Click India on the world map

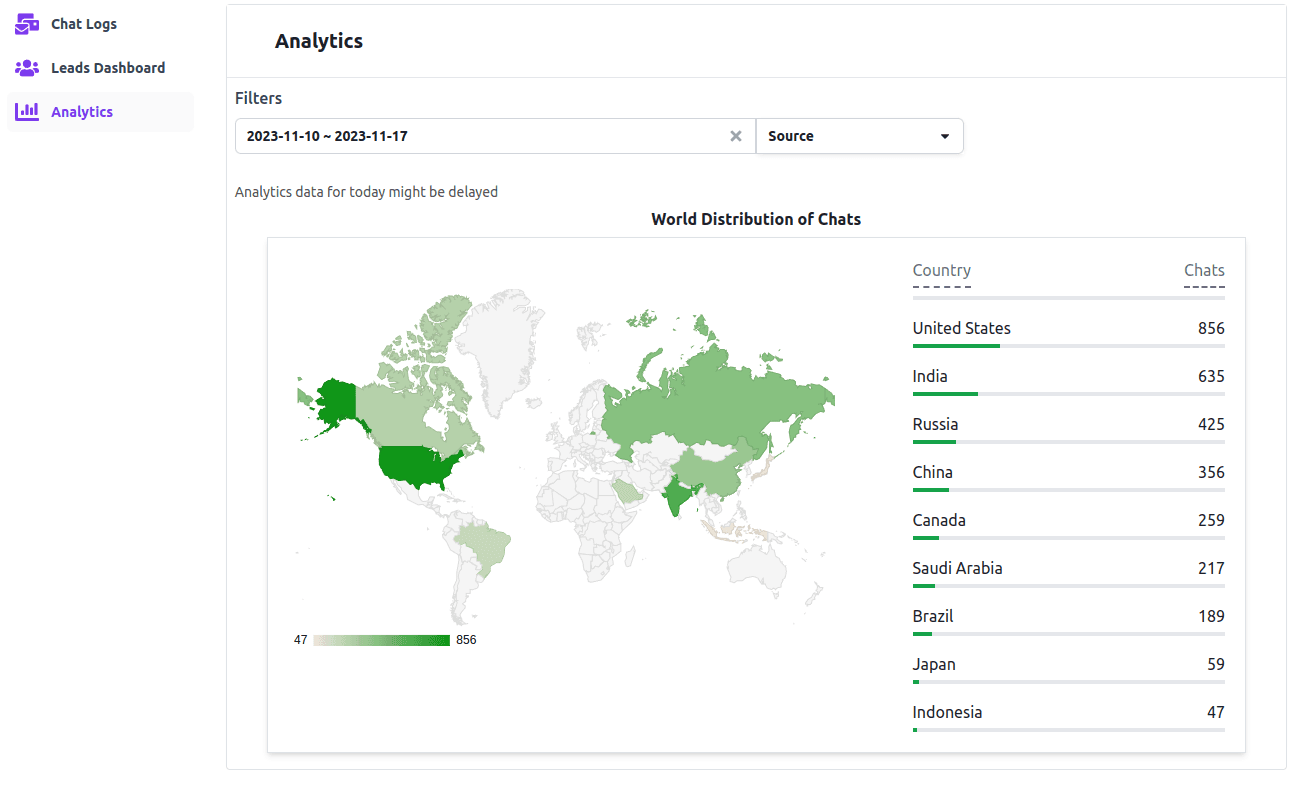[680, 495]
